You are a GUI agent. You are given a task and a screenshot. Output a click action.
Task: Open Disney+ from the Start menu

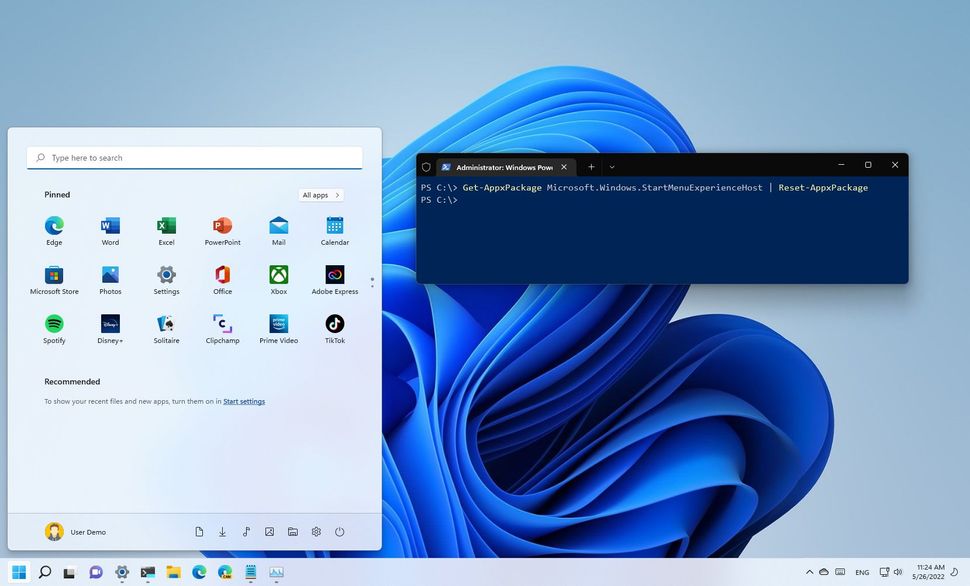point(110,327)
